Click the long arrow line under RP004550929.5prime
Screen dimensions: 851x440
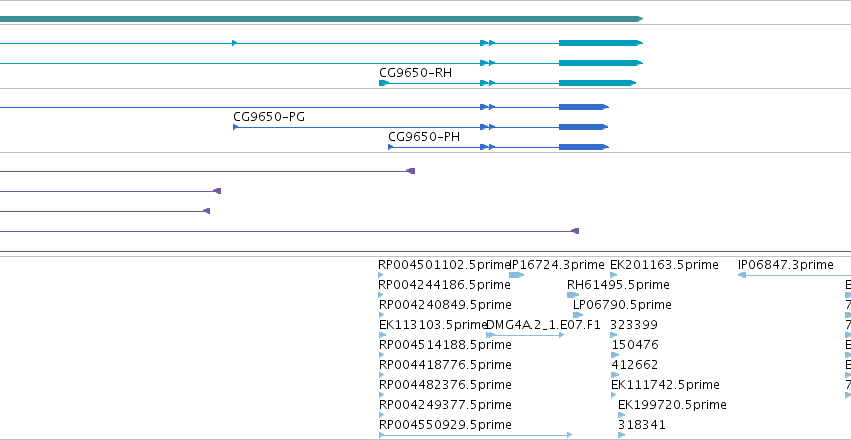pyautogui.click(x=475, y=435)
